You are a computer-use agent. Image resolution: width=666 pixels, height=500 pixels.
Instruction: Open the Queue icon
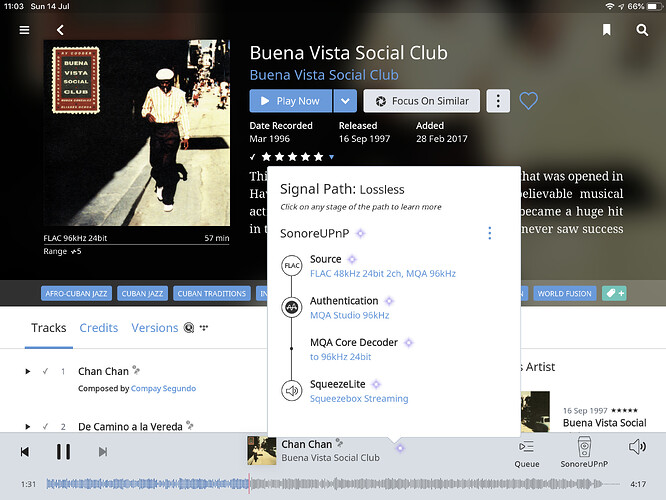(x=527, y=451)
